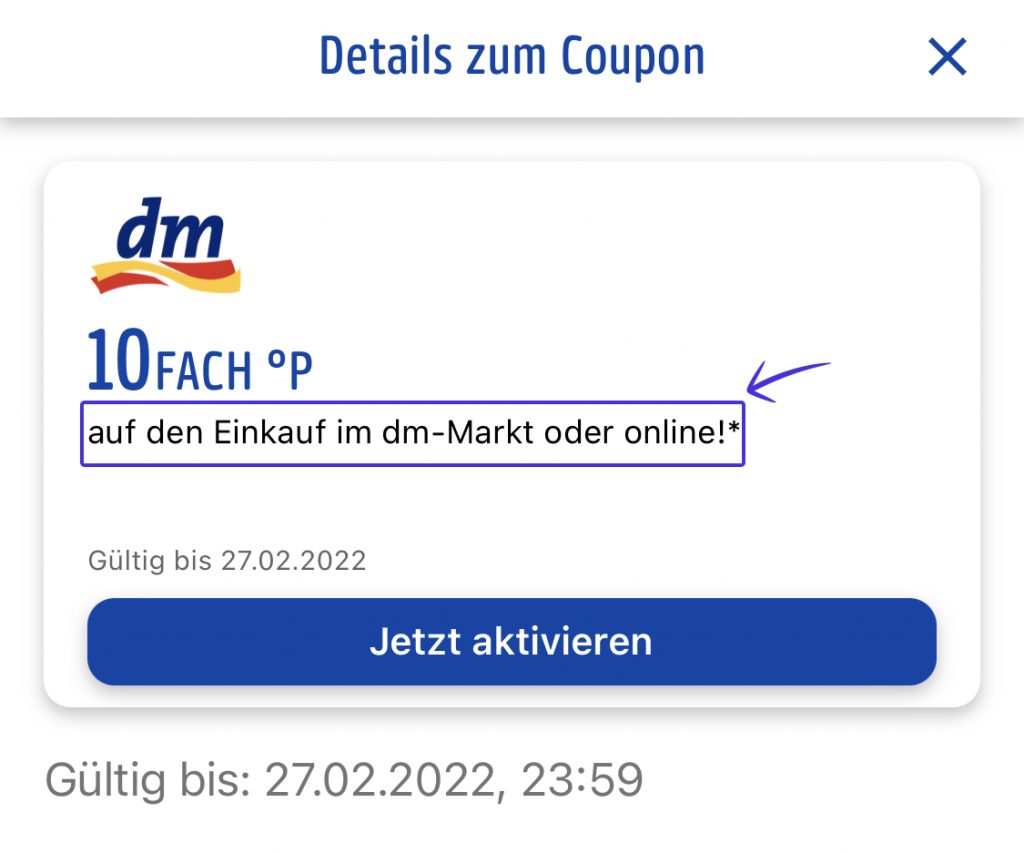
Task: Click the FACH word in the heading
Action: click(x=203, y=370)
